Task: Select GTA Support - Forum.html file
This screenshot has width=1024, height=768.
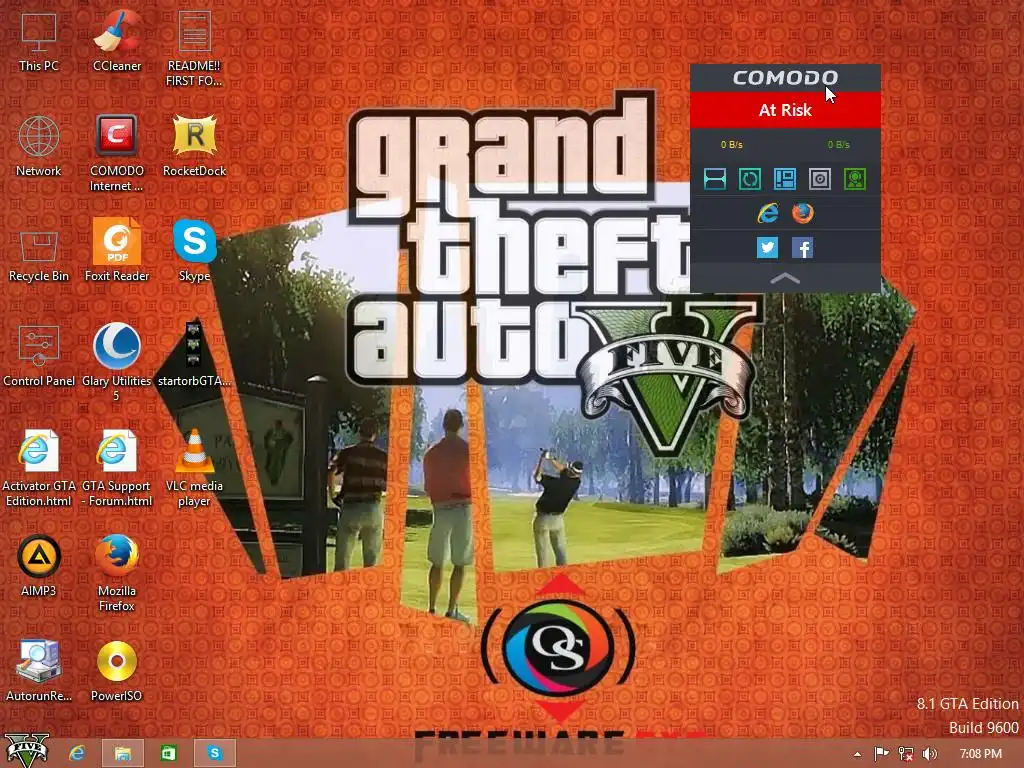Action: [117, 469]
